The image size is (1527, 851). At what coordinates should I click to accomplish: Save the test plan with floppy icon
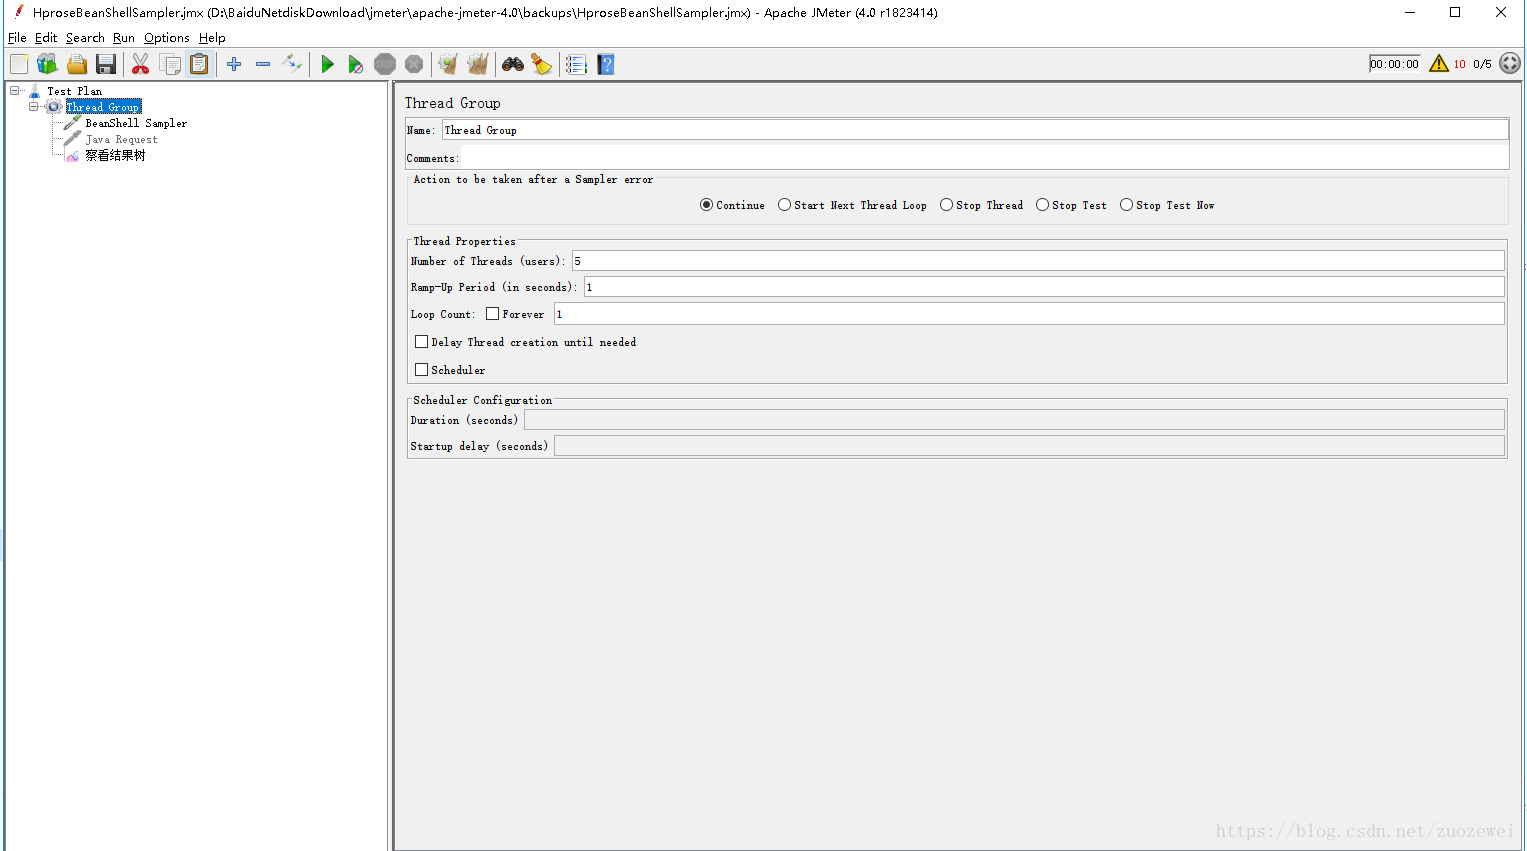106,64
